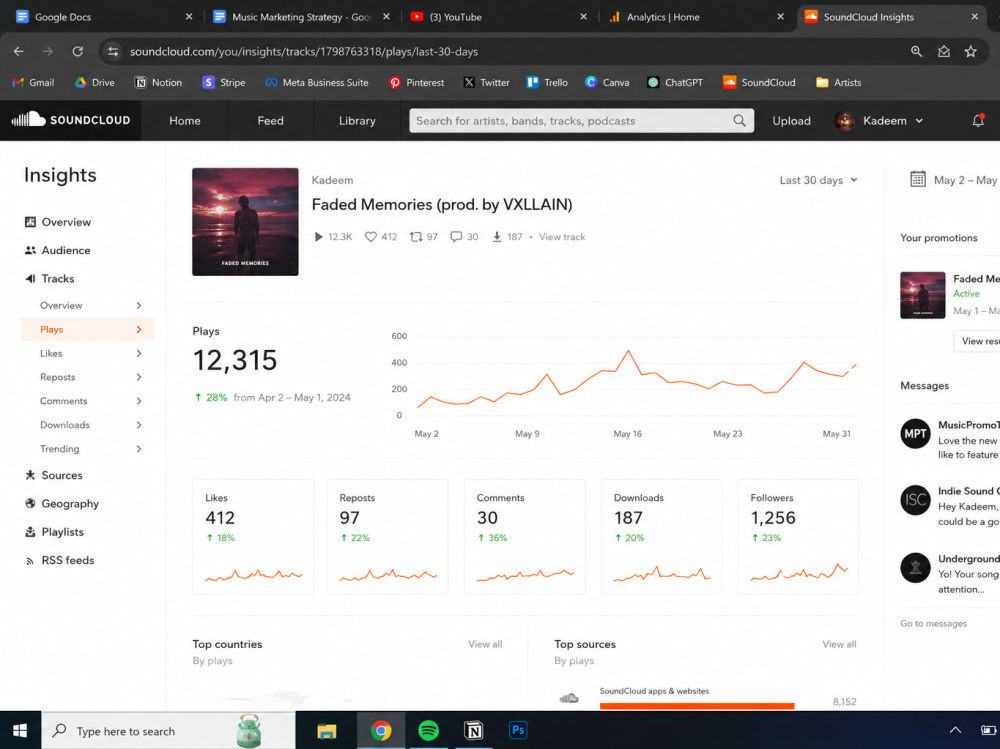Open Gmail bookmark
The height and width of the screenshot is (749, 1000).
pos(33,82)
